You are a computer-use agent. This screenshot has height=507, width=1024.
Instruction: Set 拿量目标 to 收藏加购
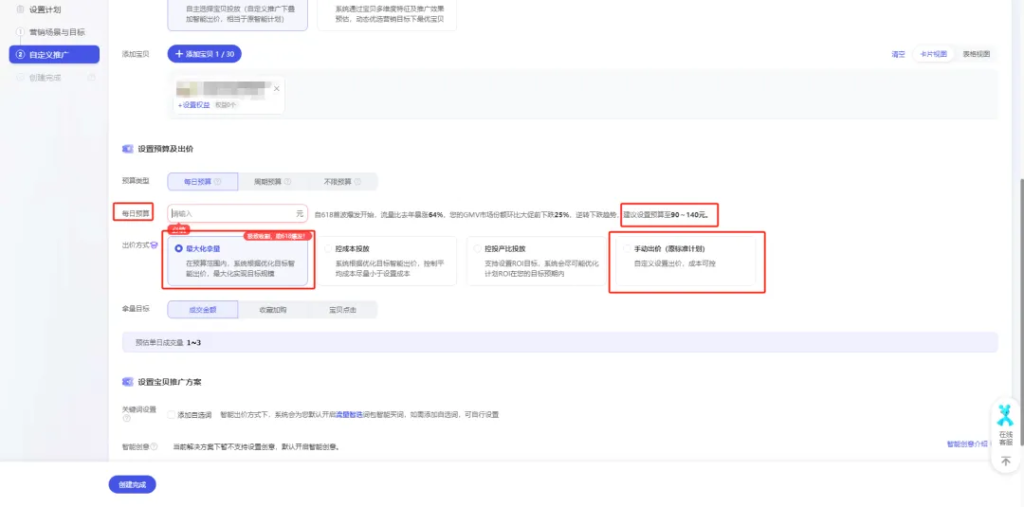[272, 310]
